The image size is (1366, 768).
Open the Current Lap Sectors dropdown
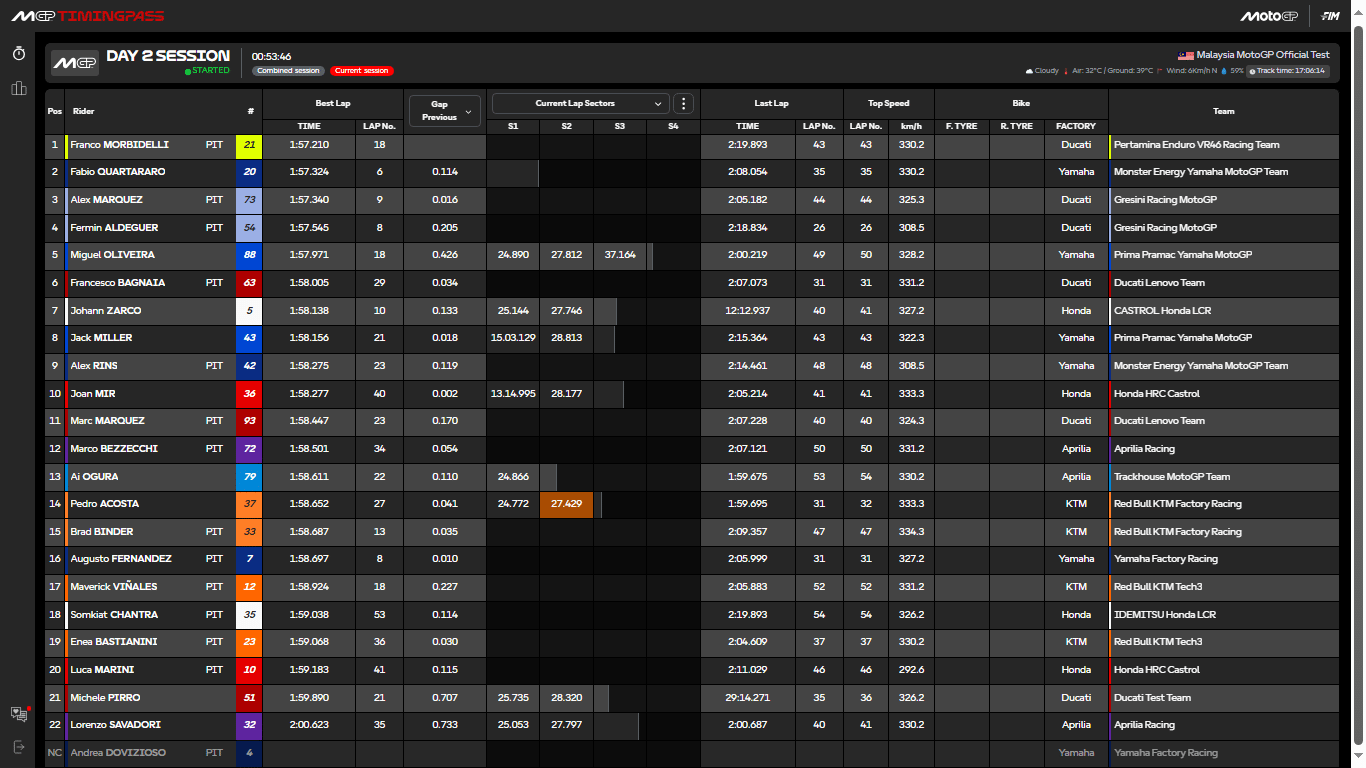pos(580,103)
